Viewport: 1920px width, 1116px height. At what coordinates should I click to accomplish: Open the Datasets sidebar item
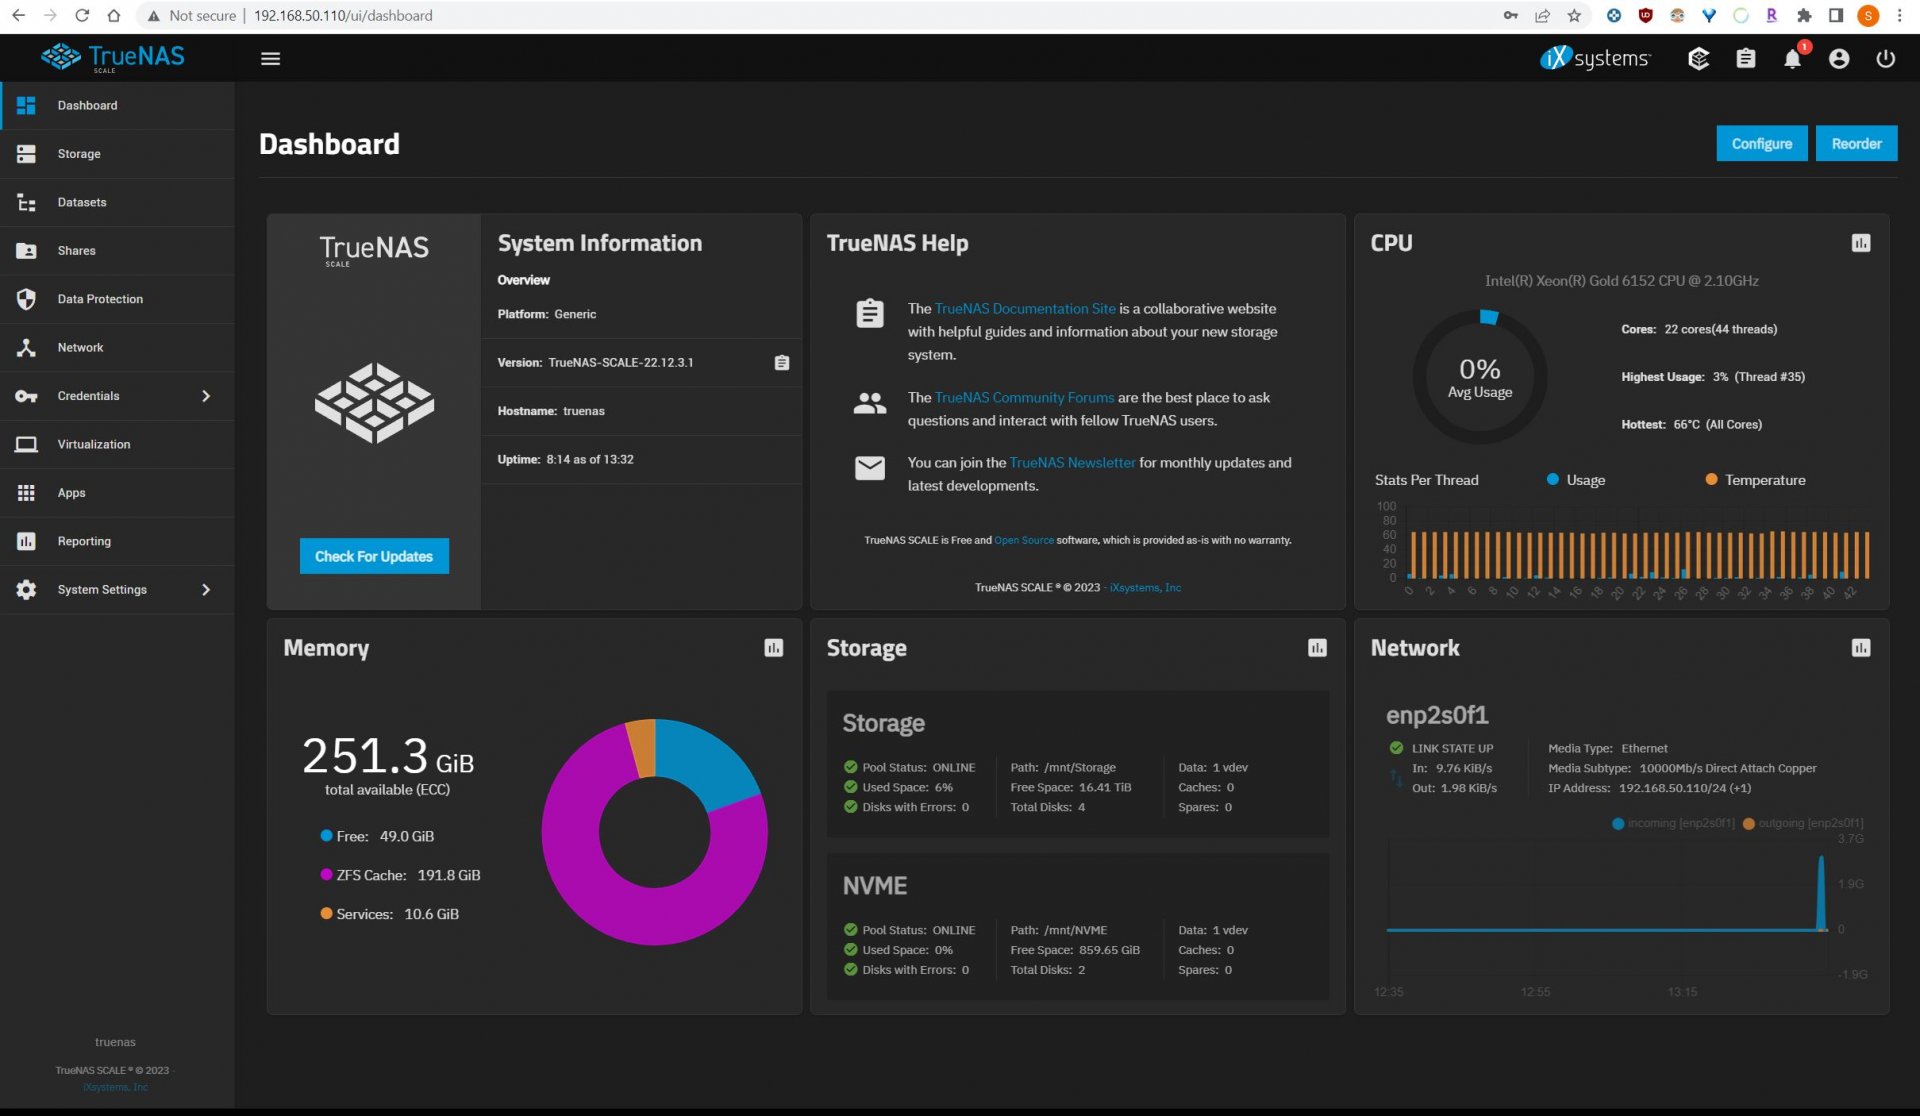click(82, 202)
